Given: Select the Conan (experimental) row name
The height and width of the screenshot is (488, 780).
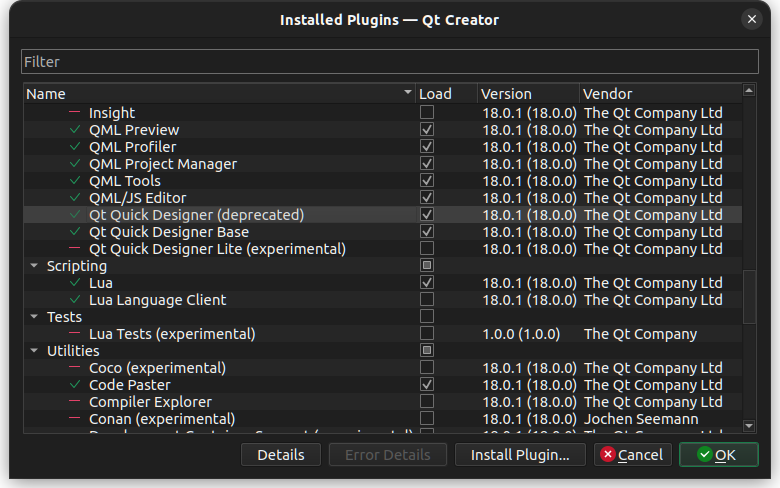Looking at the screenshot, I should tap(162, 419).
